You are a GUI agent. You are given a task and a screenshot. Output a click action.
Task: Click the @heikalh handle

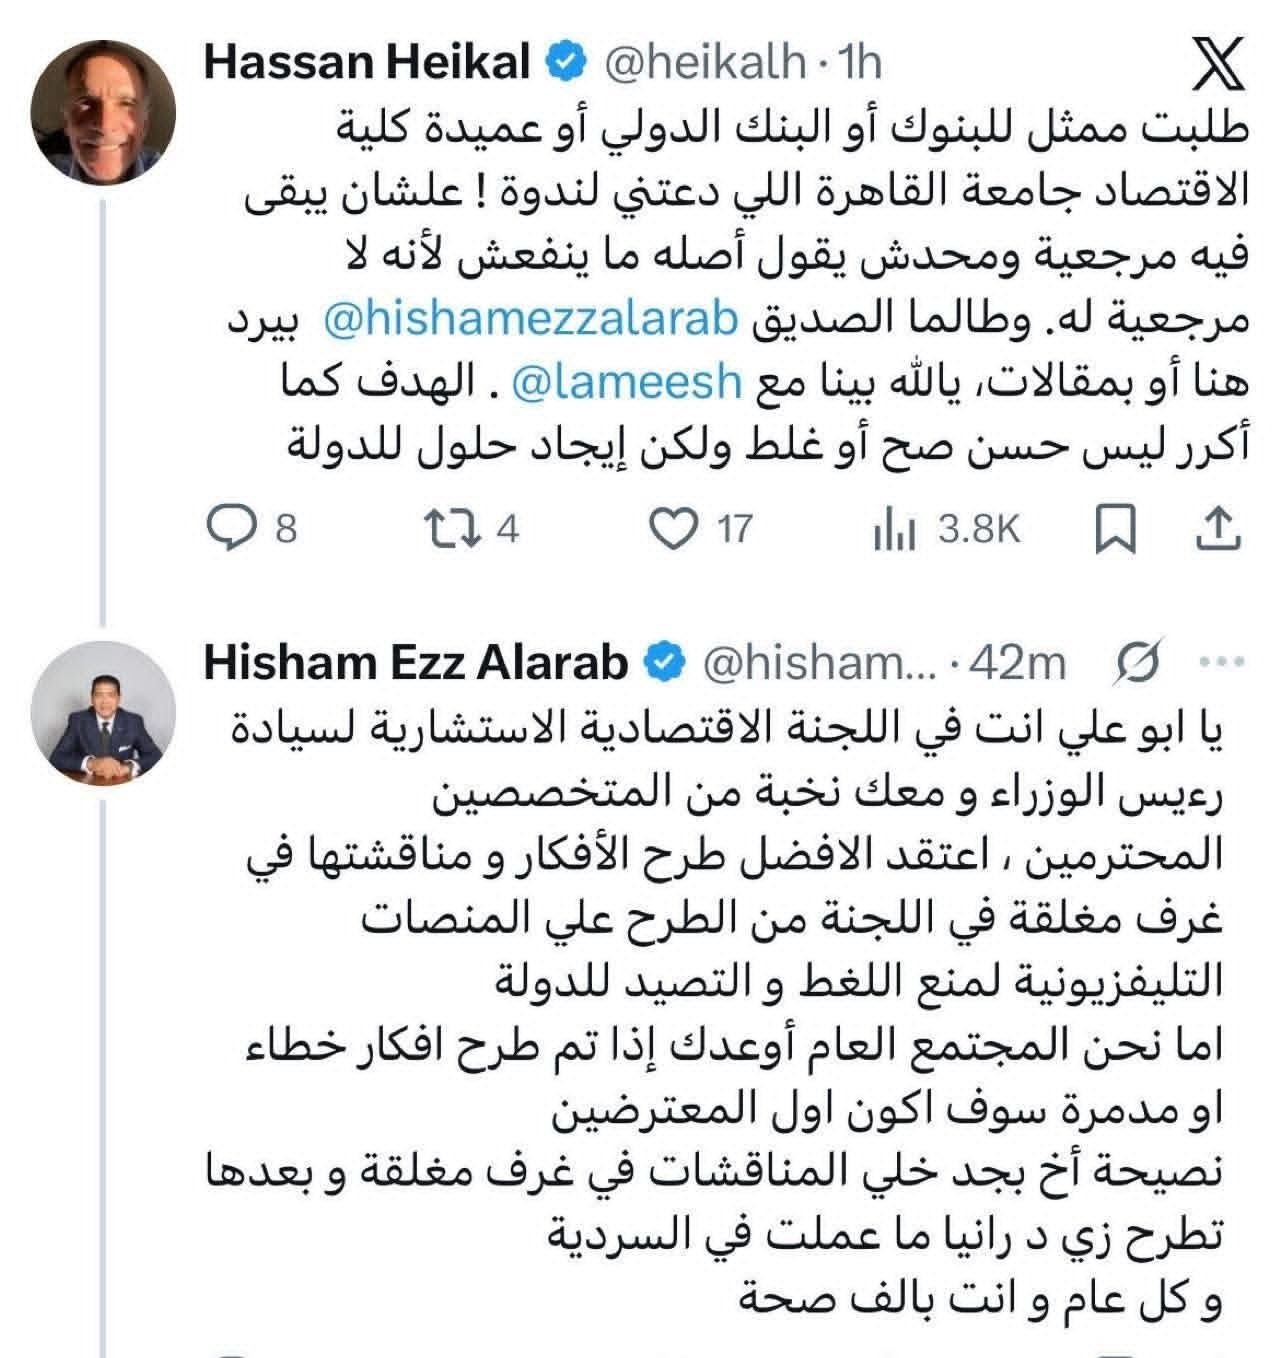[x=706, y=63]
